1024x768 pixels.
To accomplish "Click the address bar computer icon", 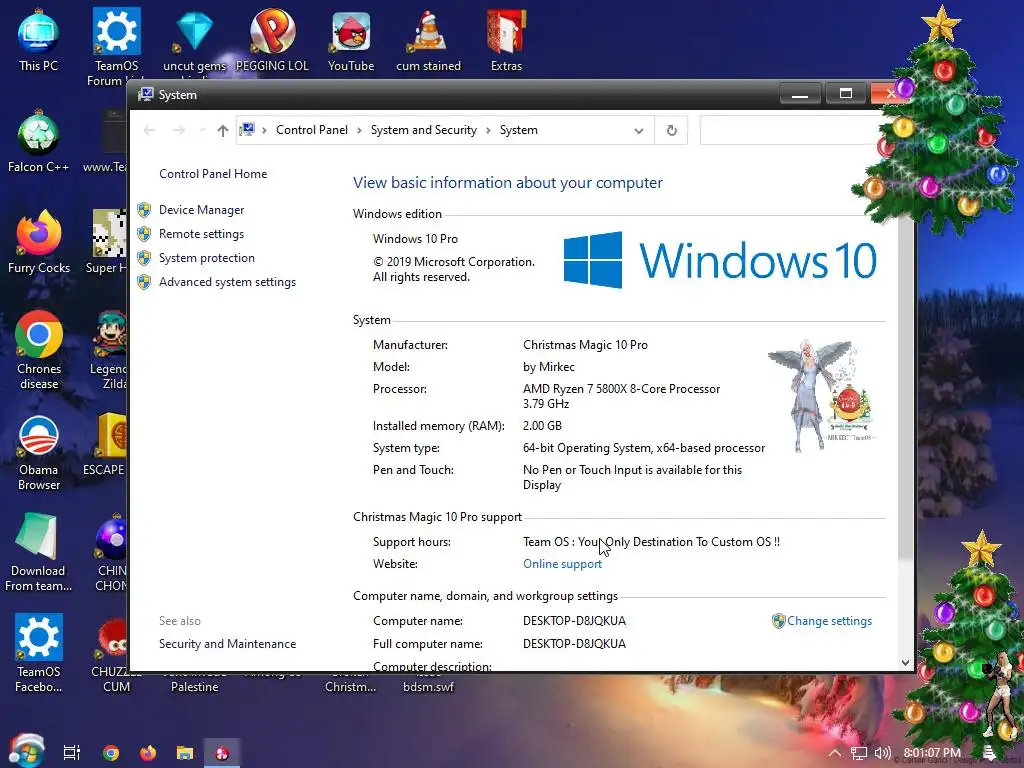I will coord(247,130).
